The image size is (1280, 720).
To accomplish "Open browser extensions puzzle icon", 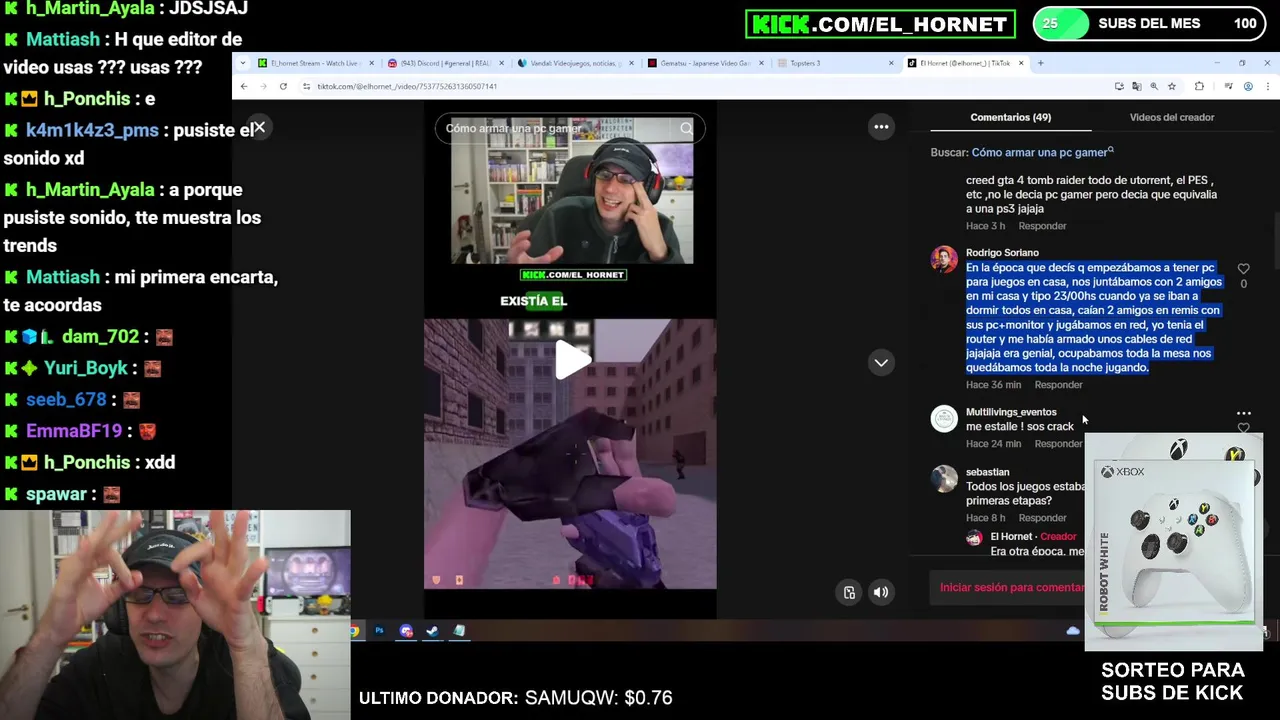I will coord(1199,86).
